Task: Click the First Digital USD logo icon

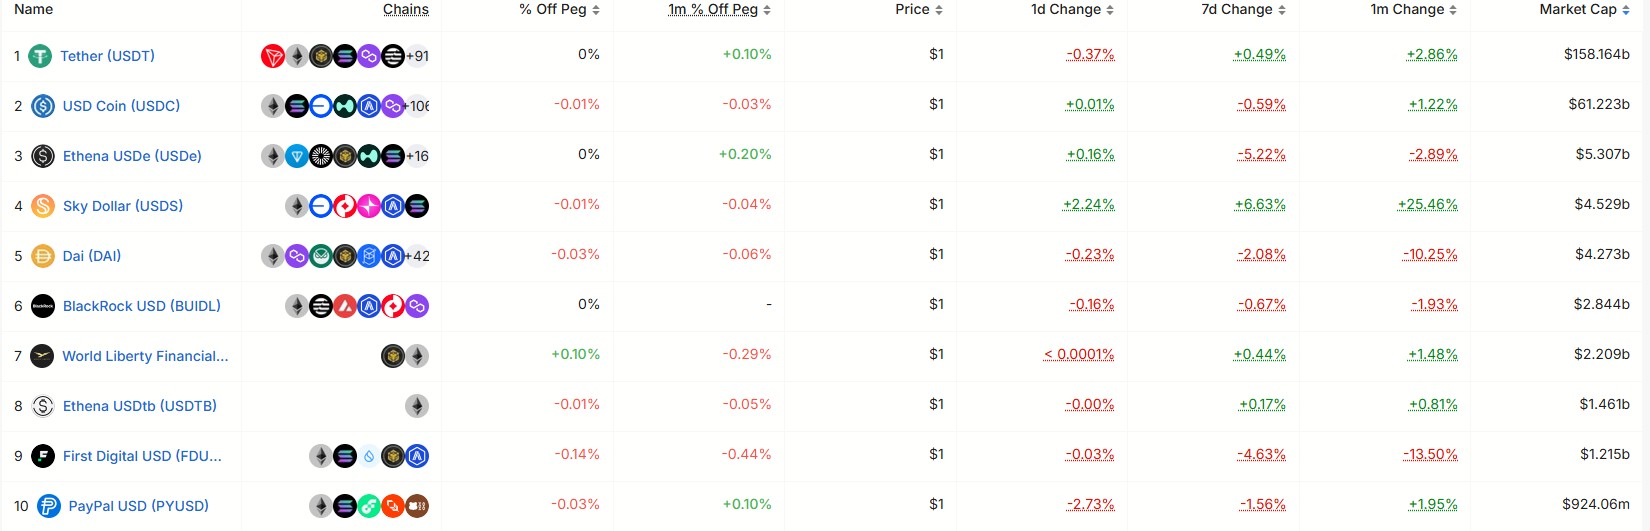Action: (43, 456)
